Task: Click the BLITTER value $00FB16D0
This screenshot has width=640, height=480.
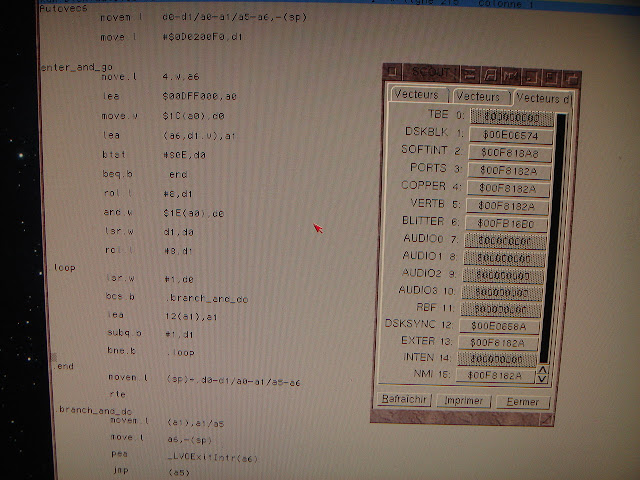Action: (x=506, y=224)
